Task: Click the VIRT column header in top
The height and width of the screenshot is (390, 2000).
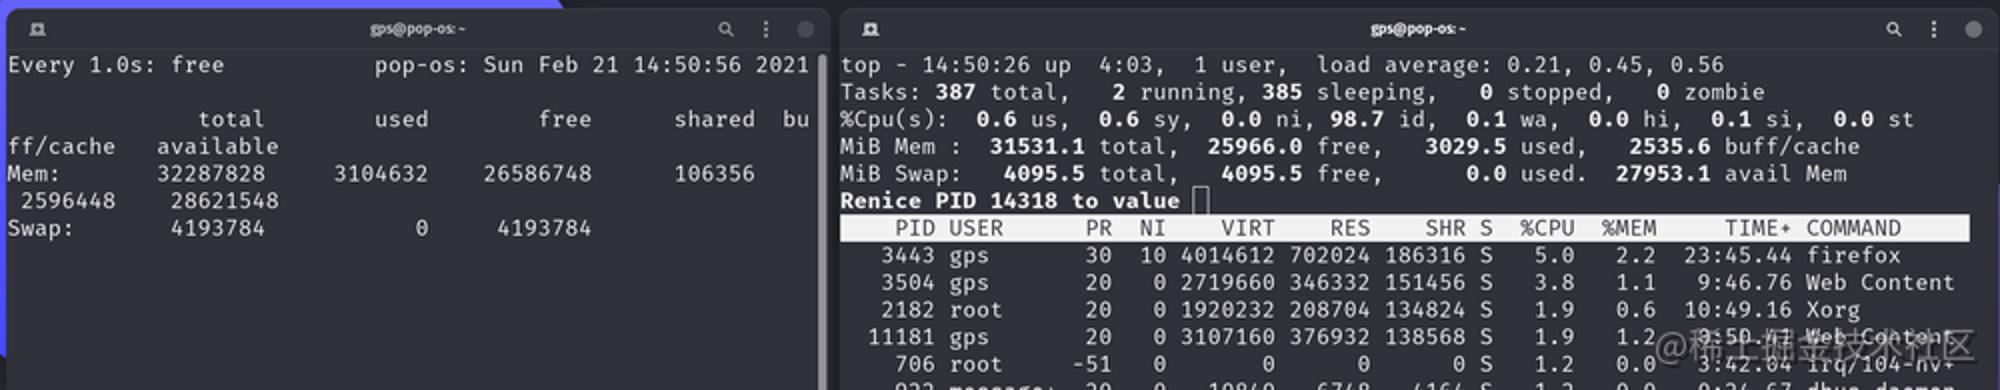Action: (x=1248, y=228)
